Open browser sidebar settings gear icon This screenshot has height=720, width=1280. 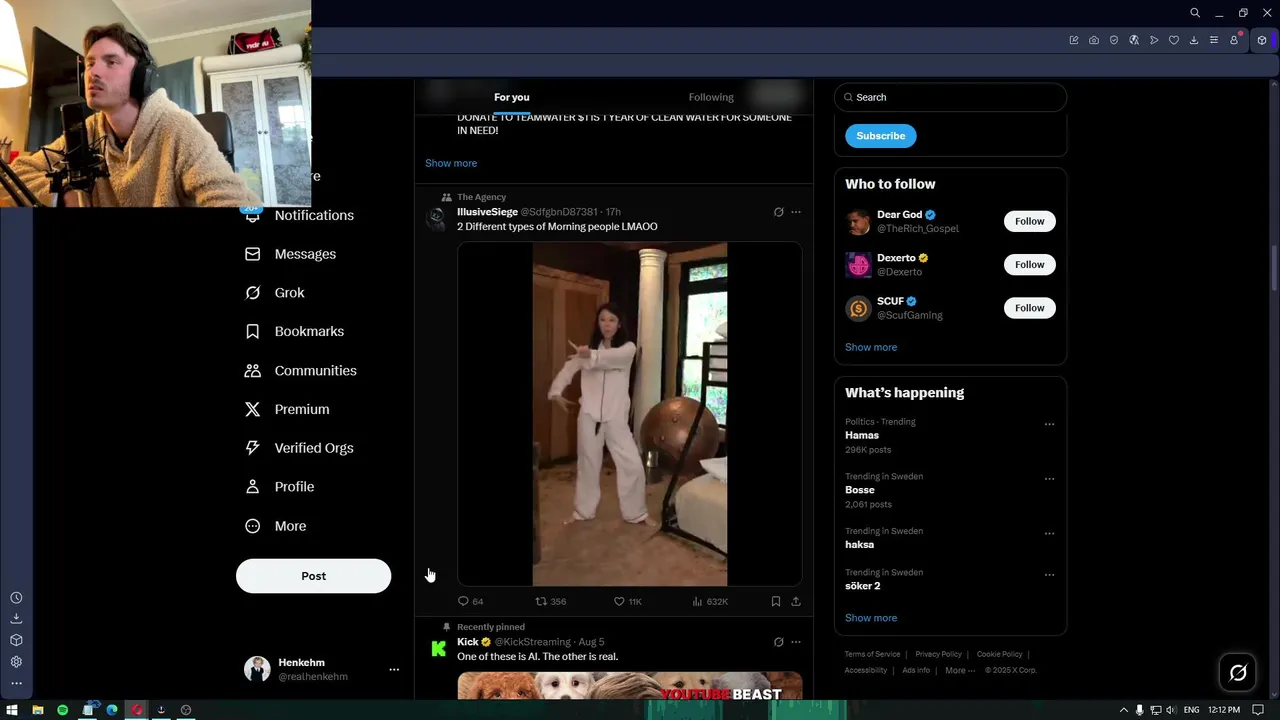pyautogui.click(x=16, y=662)
